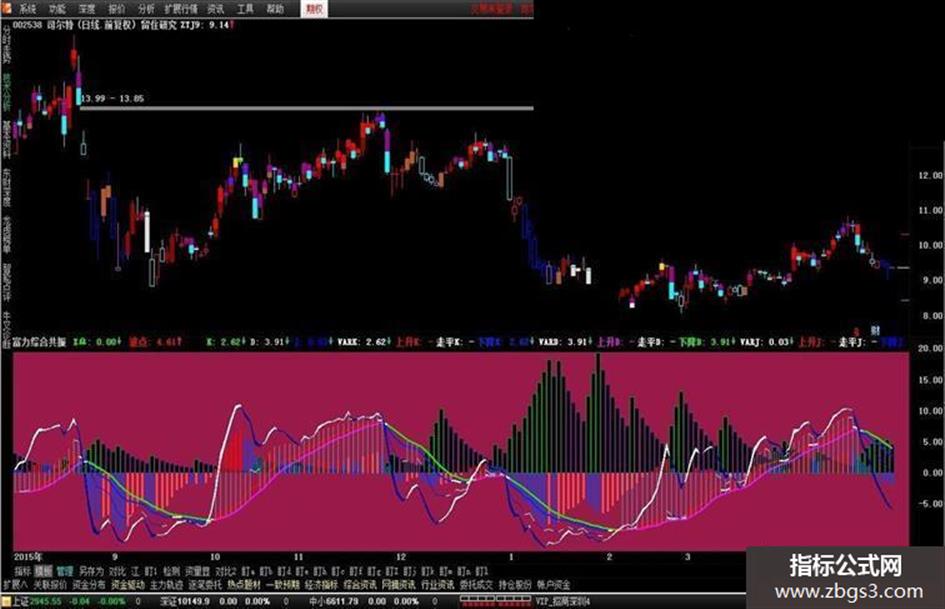This screenshot has width=945, height=609.
Task: Click the connection signal indicator in status bar
Action: pyautogui.click(x=495, y=599)
